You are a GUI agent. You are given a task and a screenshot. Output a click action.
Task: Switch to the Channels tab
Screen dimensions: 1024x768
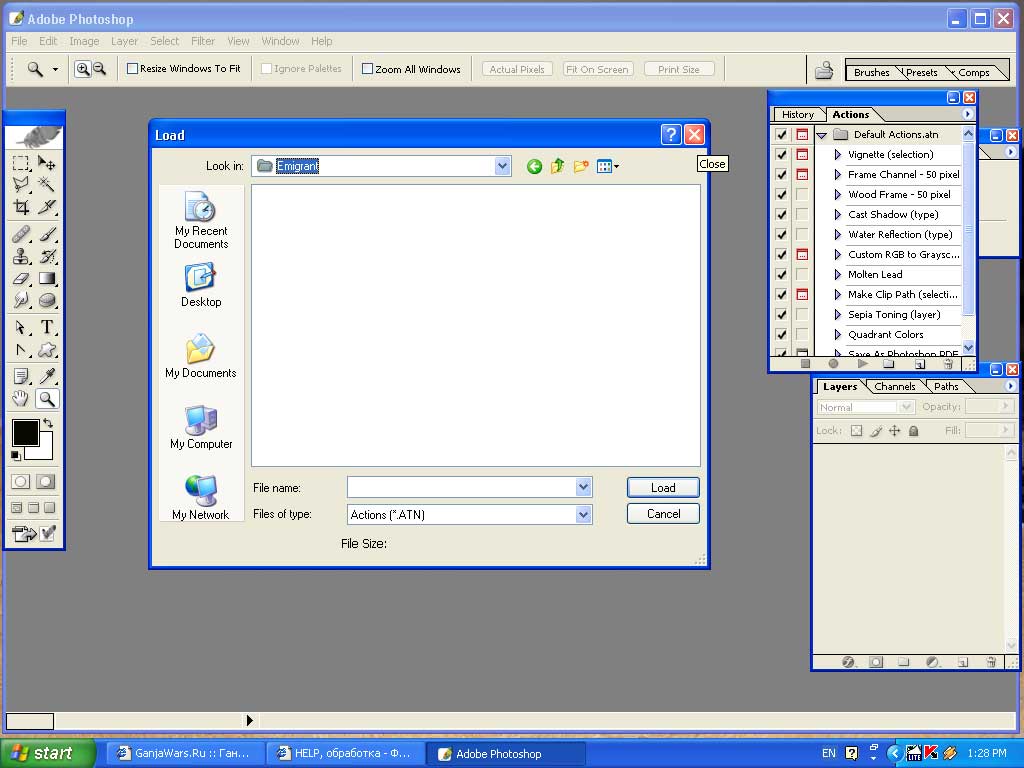894,387
